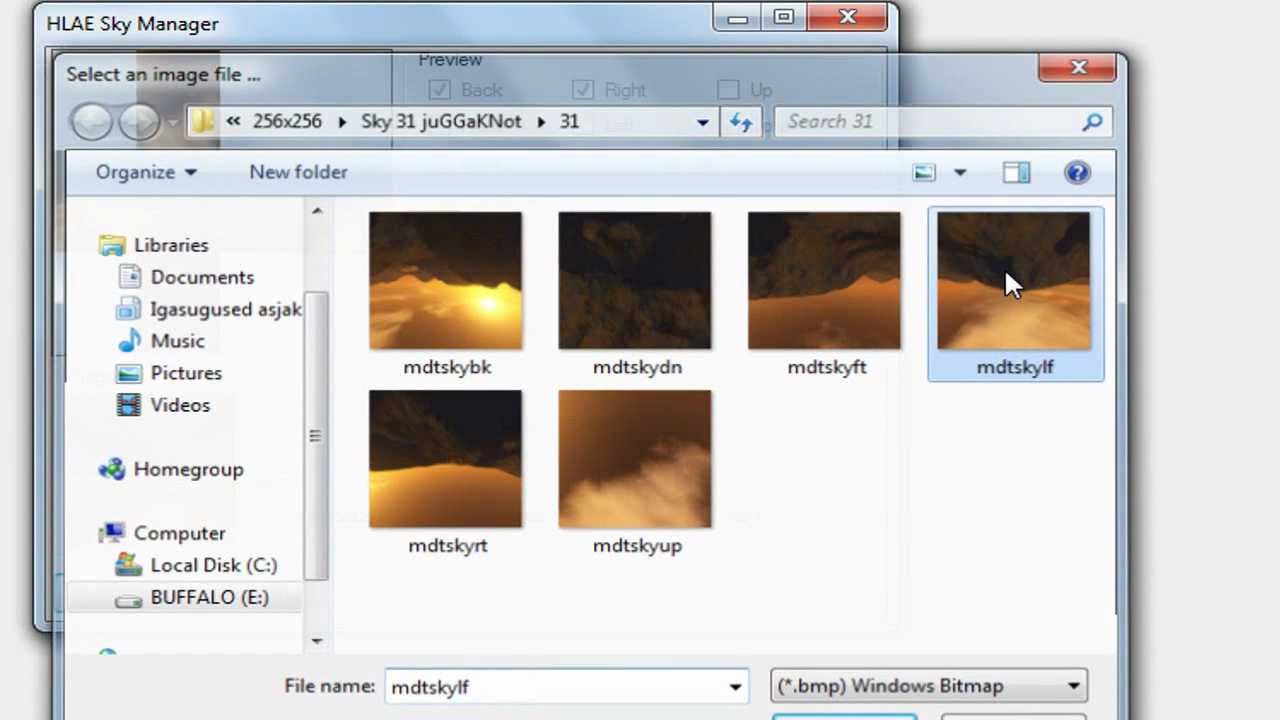Viewport: 1280px width, 720px height.
Task: Minimize the HLAE Sky Manager window
Action: 737,18
